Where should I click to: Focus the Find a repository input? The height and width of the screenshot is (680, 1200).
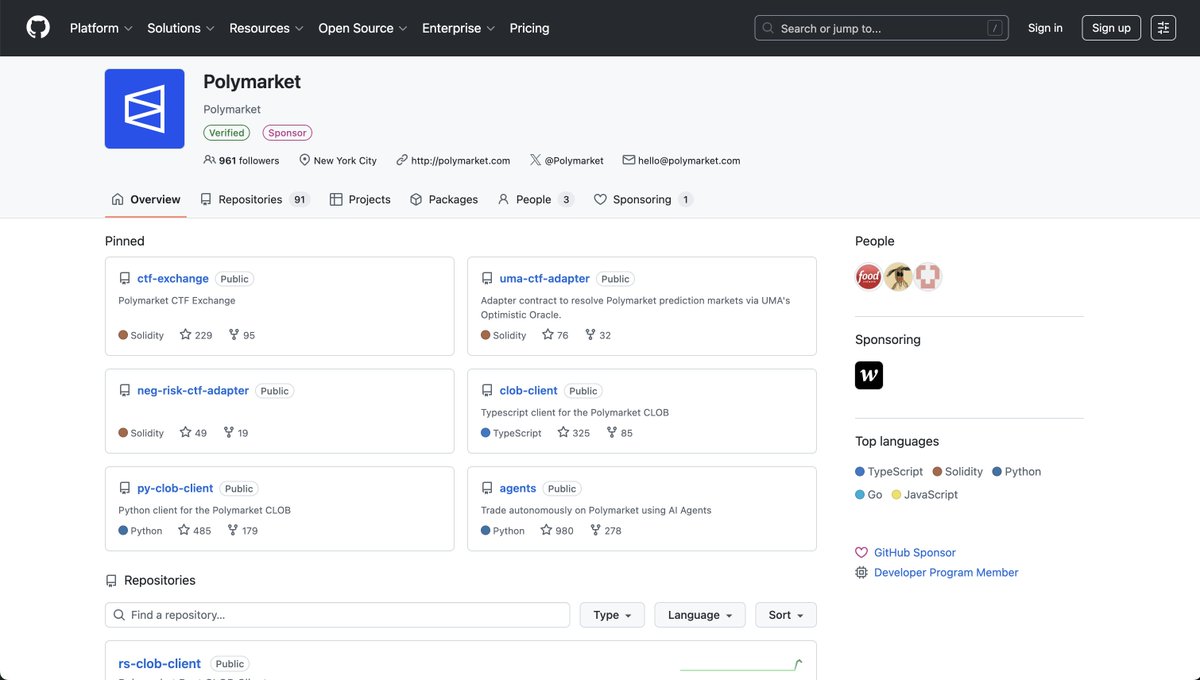click(x=337, y=615)
